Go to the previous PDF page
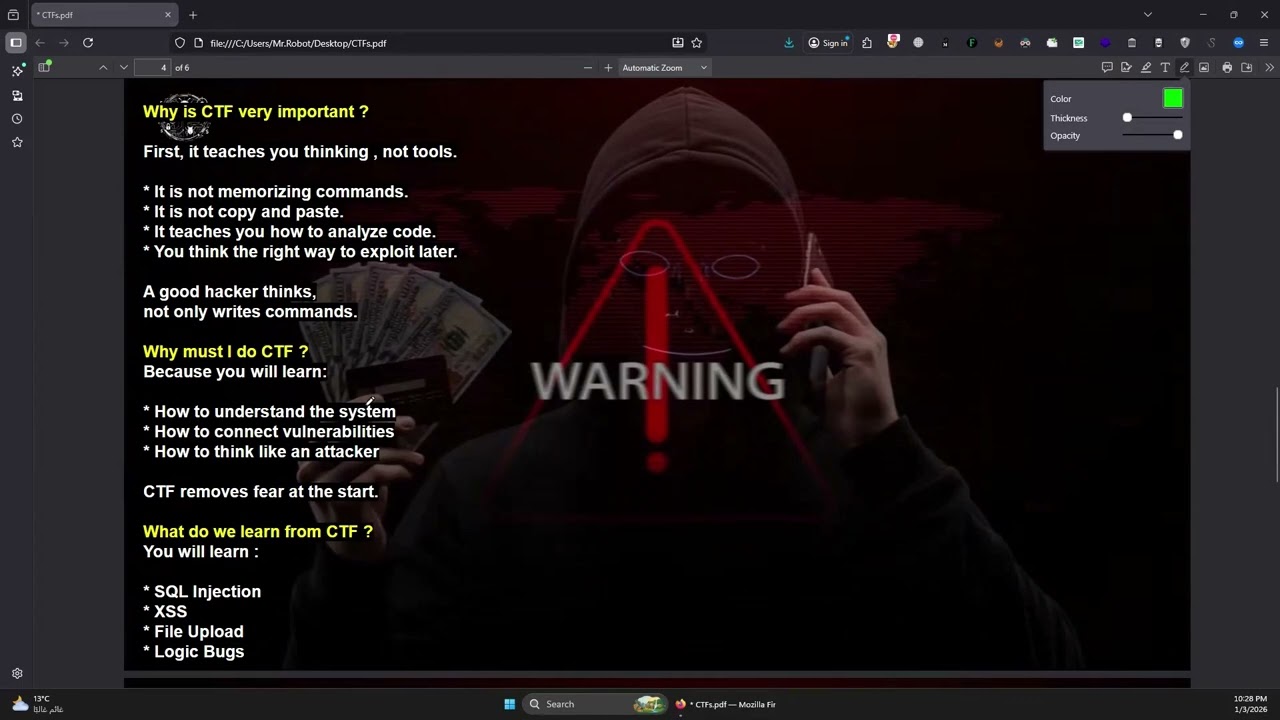The image size is (1280, 720). [103, 67]
